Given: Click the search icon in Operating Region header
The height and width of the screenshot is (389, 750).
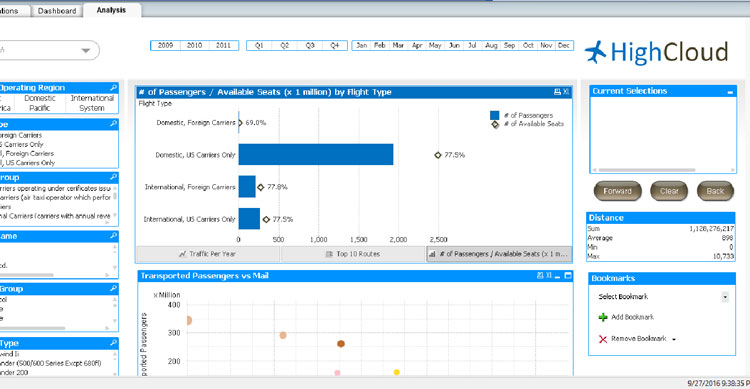Looking at the screenshot, I should pos(113,88).
